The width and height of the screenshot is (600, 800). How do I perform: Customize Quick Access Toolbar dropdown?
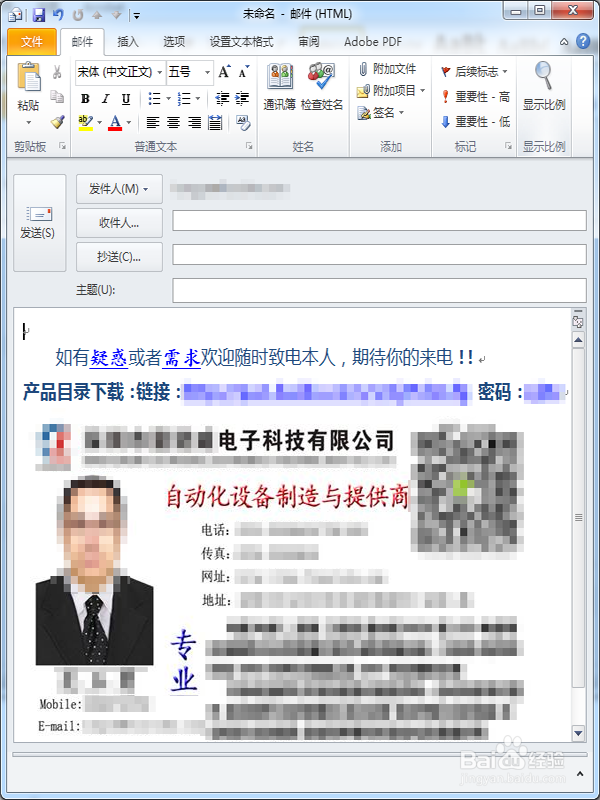pyautogui.click(x=137, y=15)
